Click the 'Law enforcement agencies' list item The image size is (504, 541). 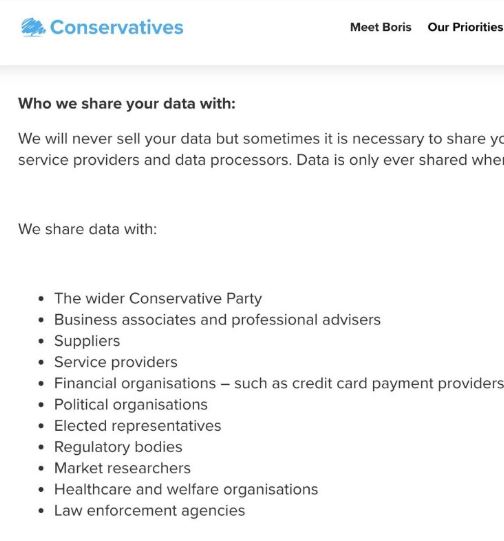click(150, 511)
